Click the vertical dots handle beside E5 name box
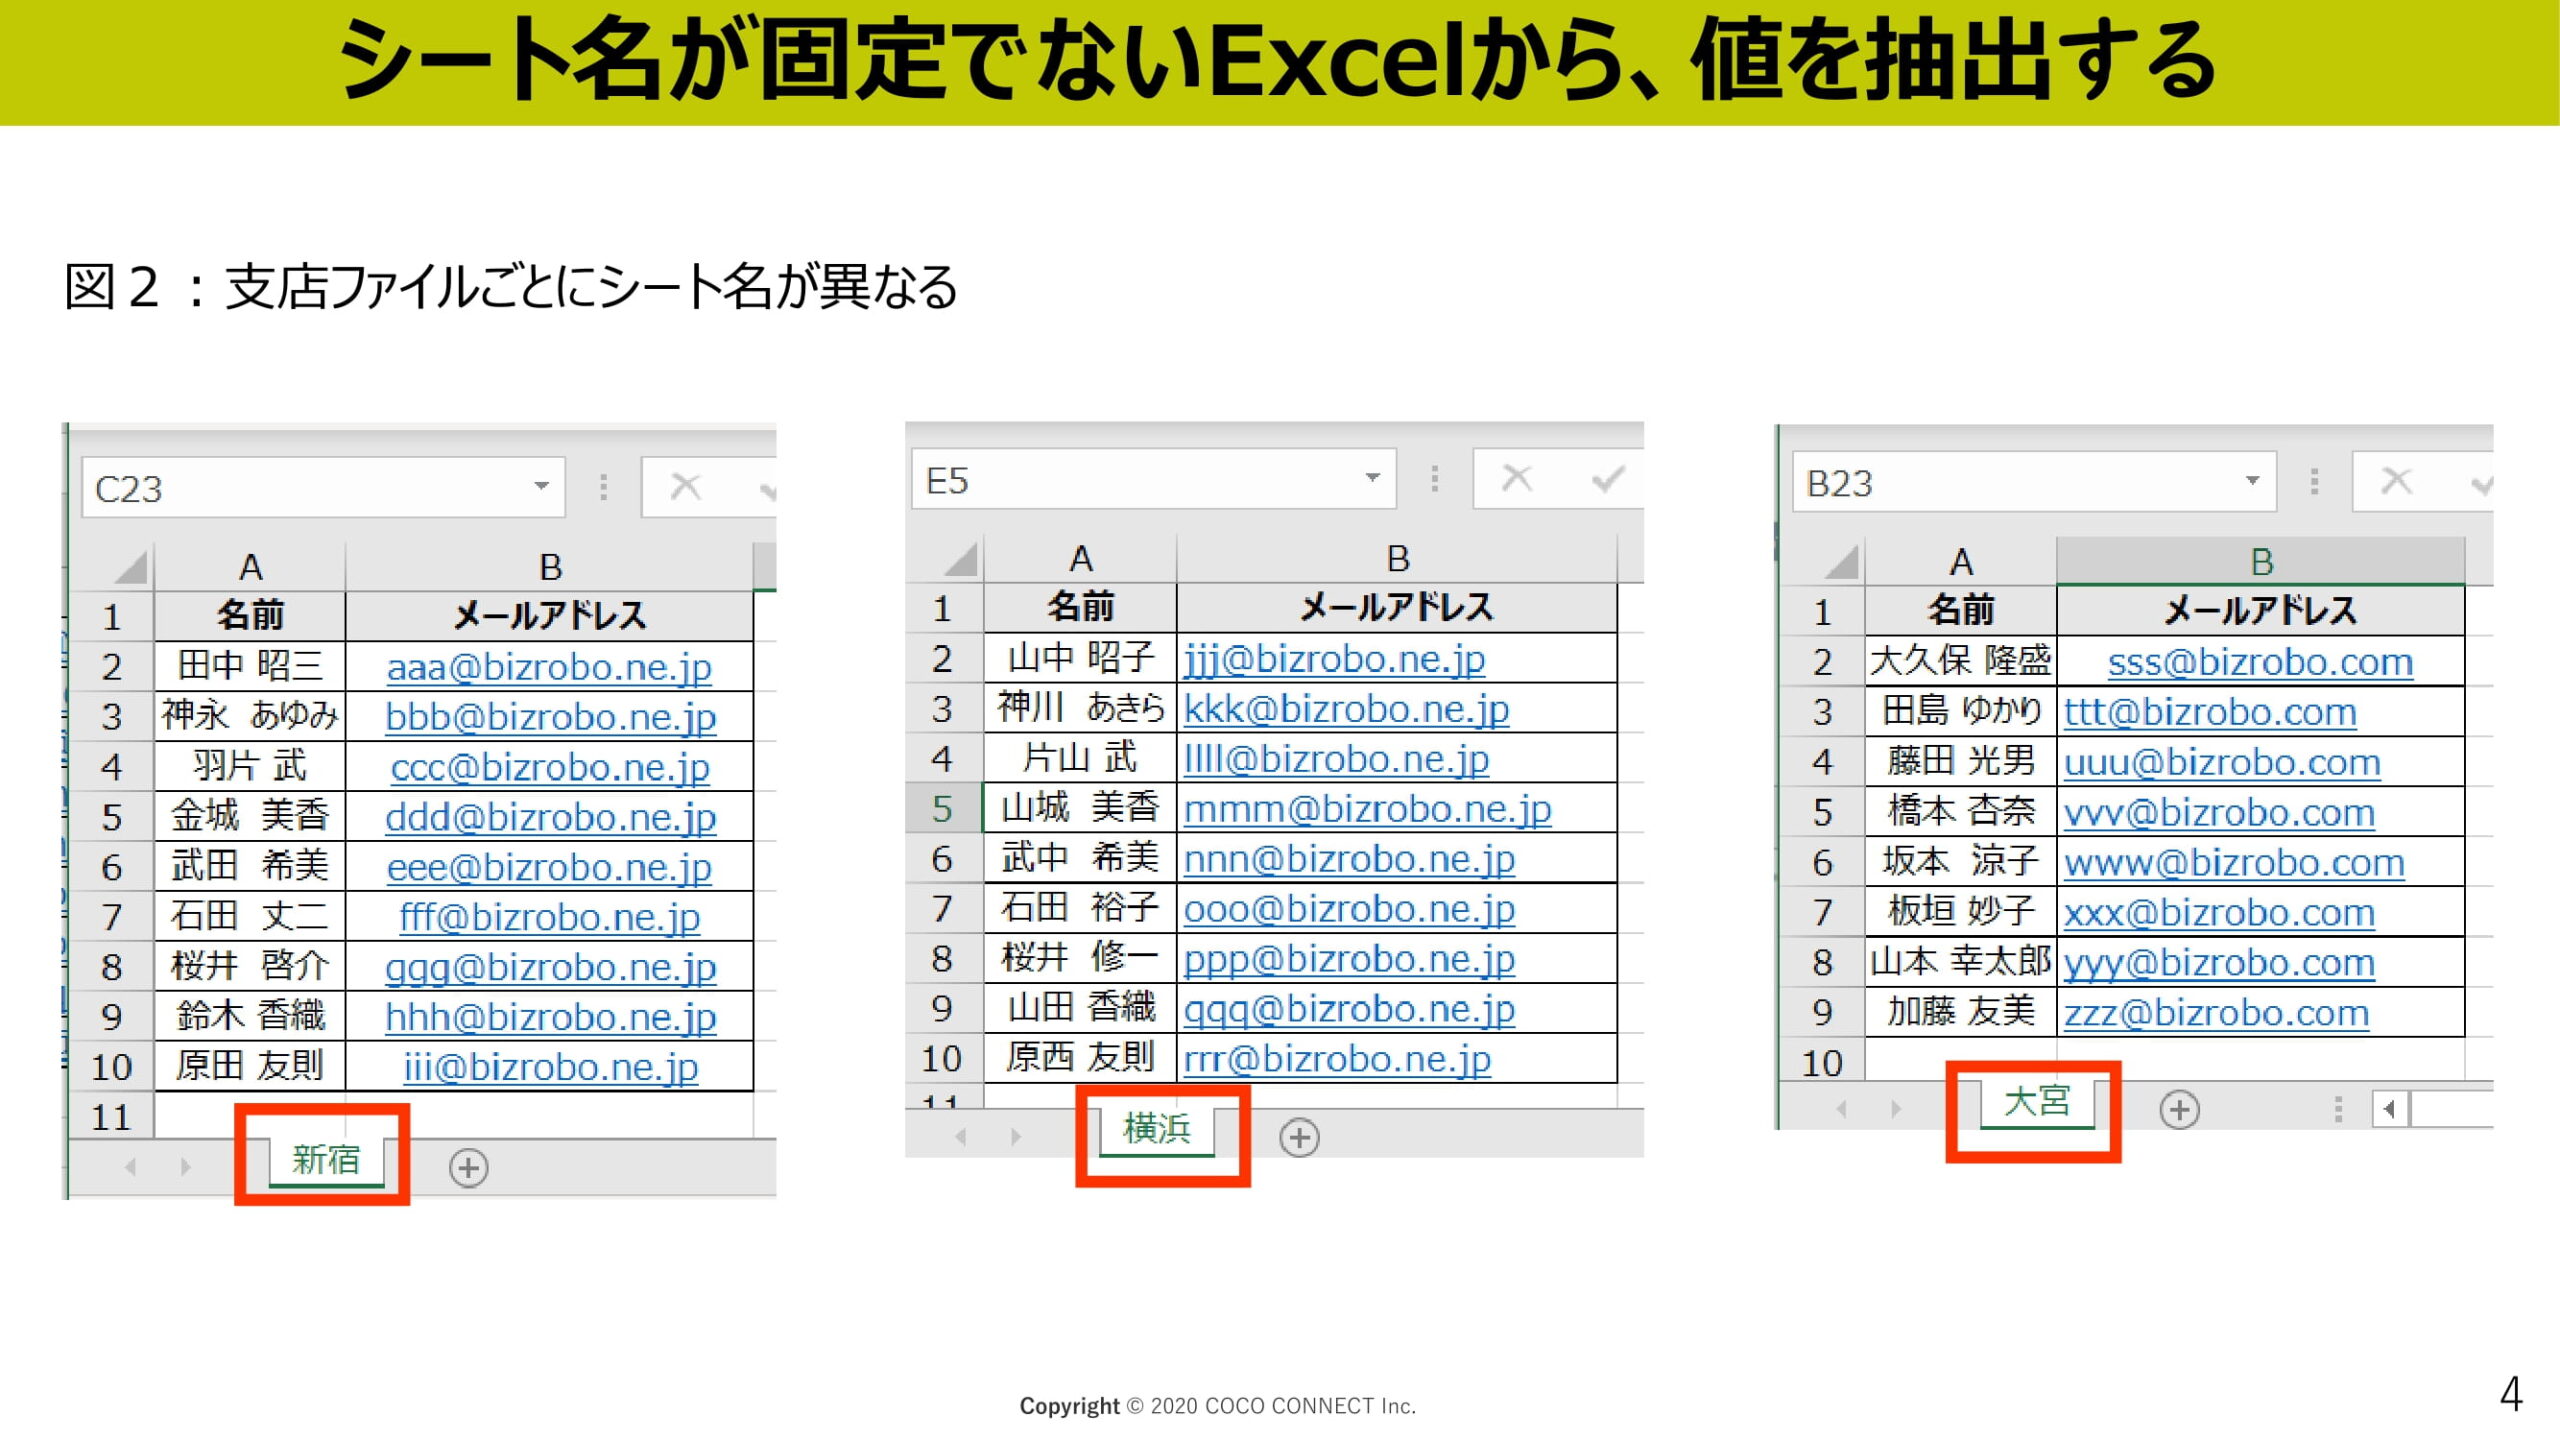 [1435, 479]
